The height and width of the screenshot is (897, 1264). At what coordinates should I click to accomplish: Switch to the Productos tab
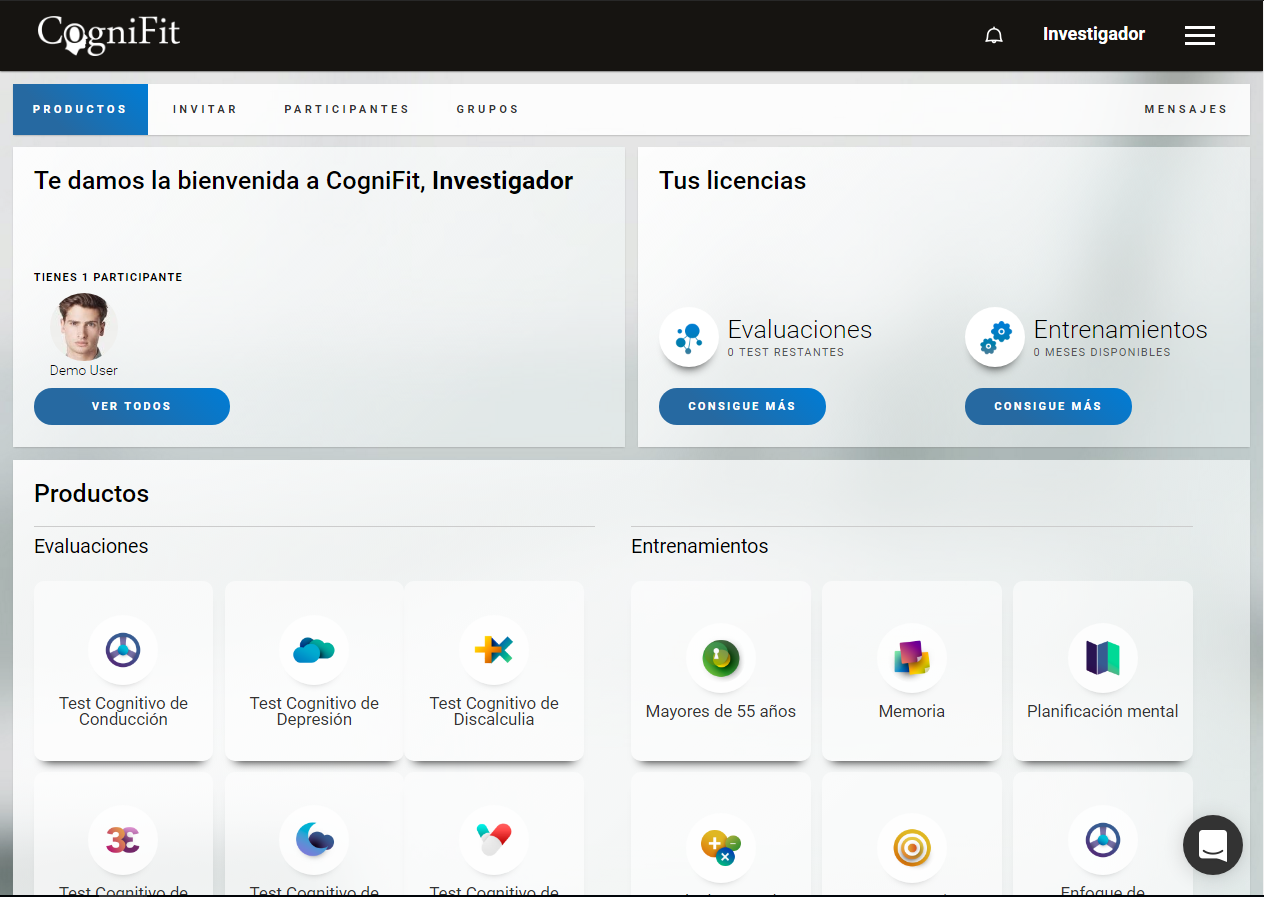80,109
